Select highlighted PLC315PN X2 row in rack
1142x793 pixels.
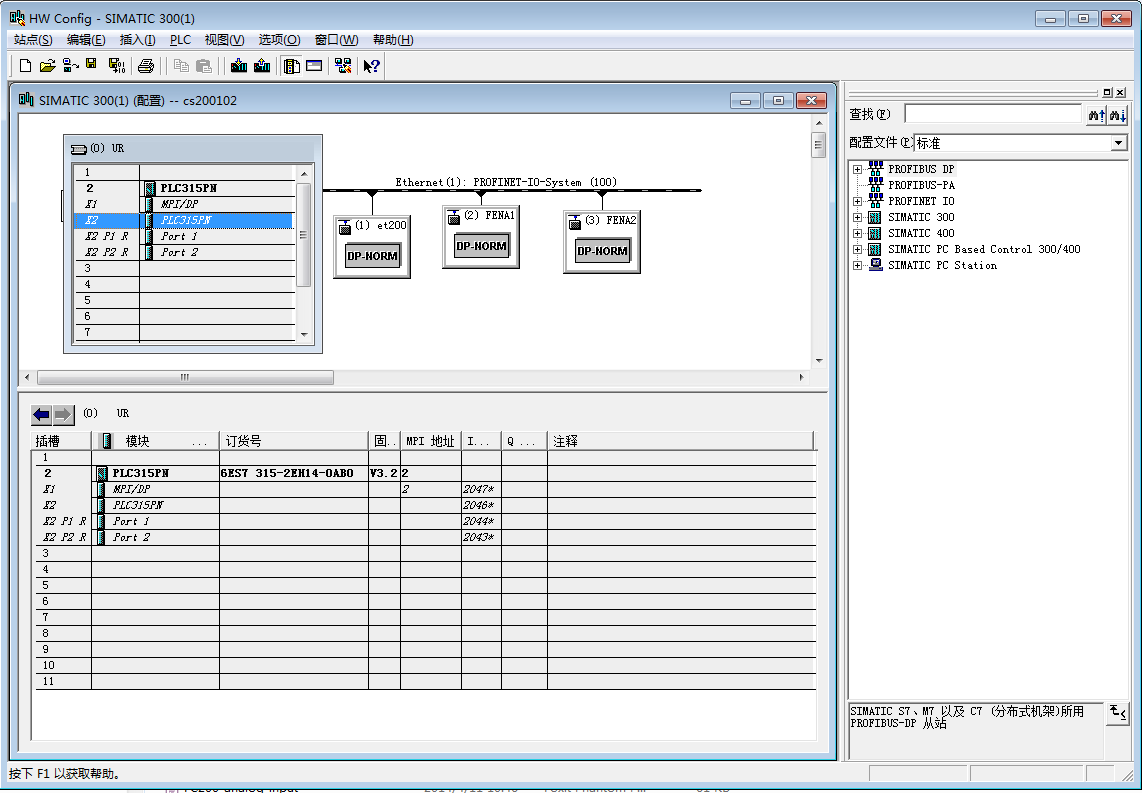pos(184,221)
